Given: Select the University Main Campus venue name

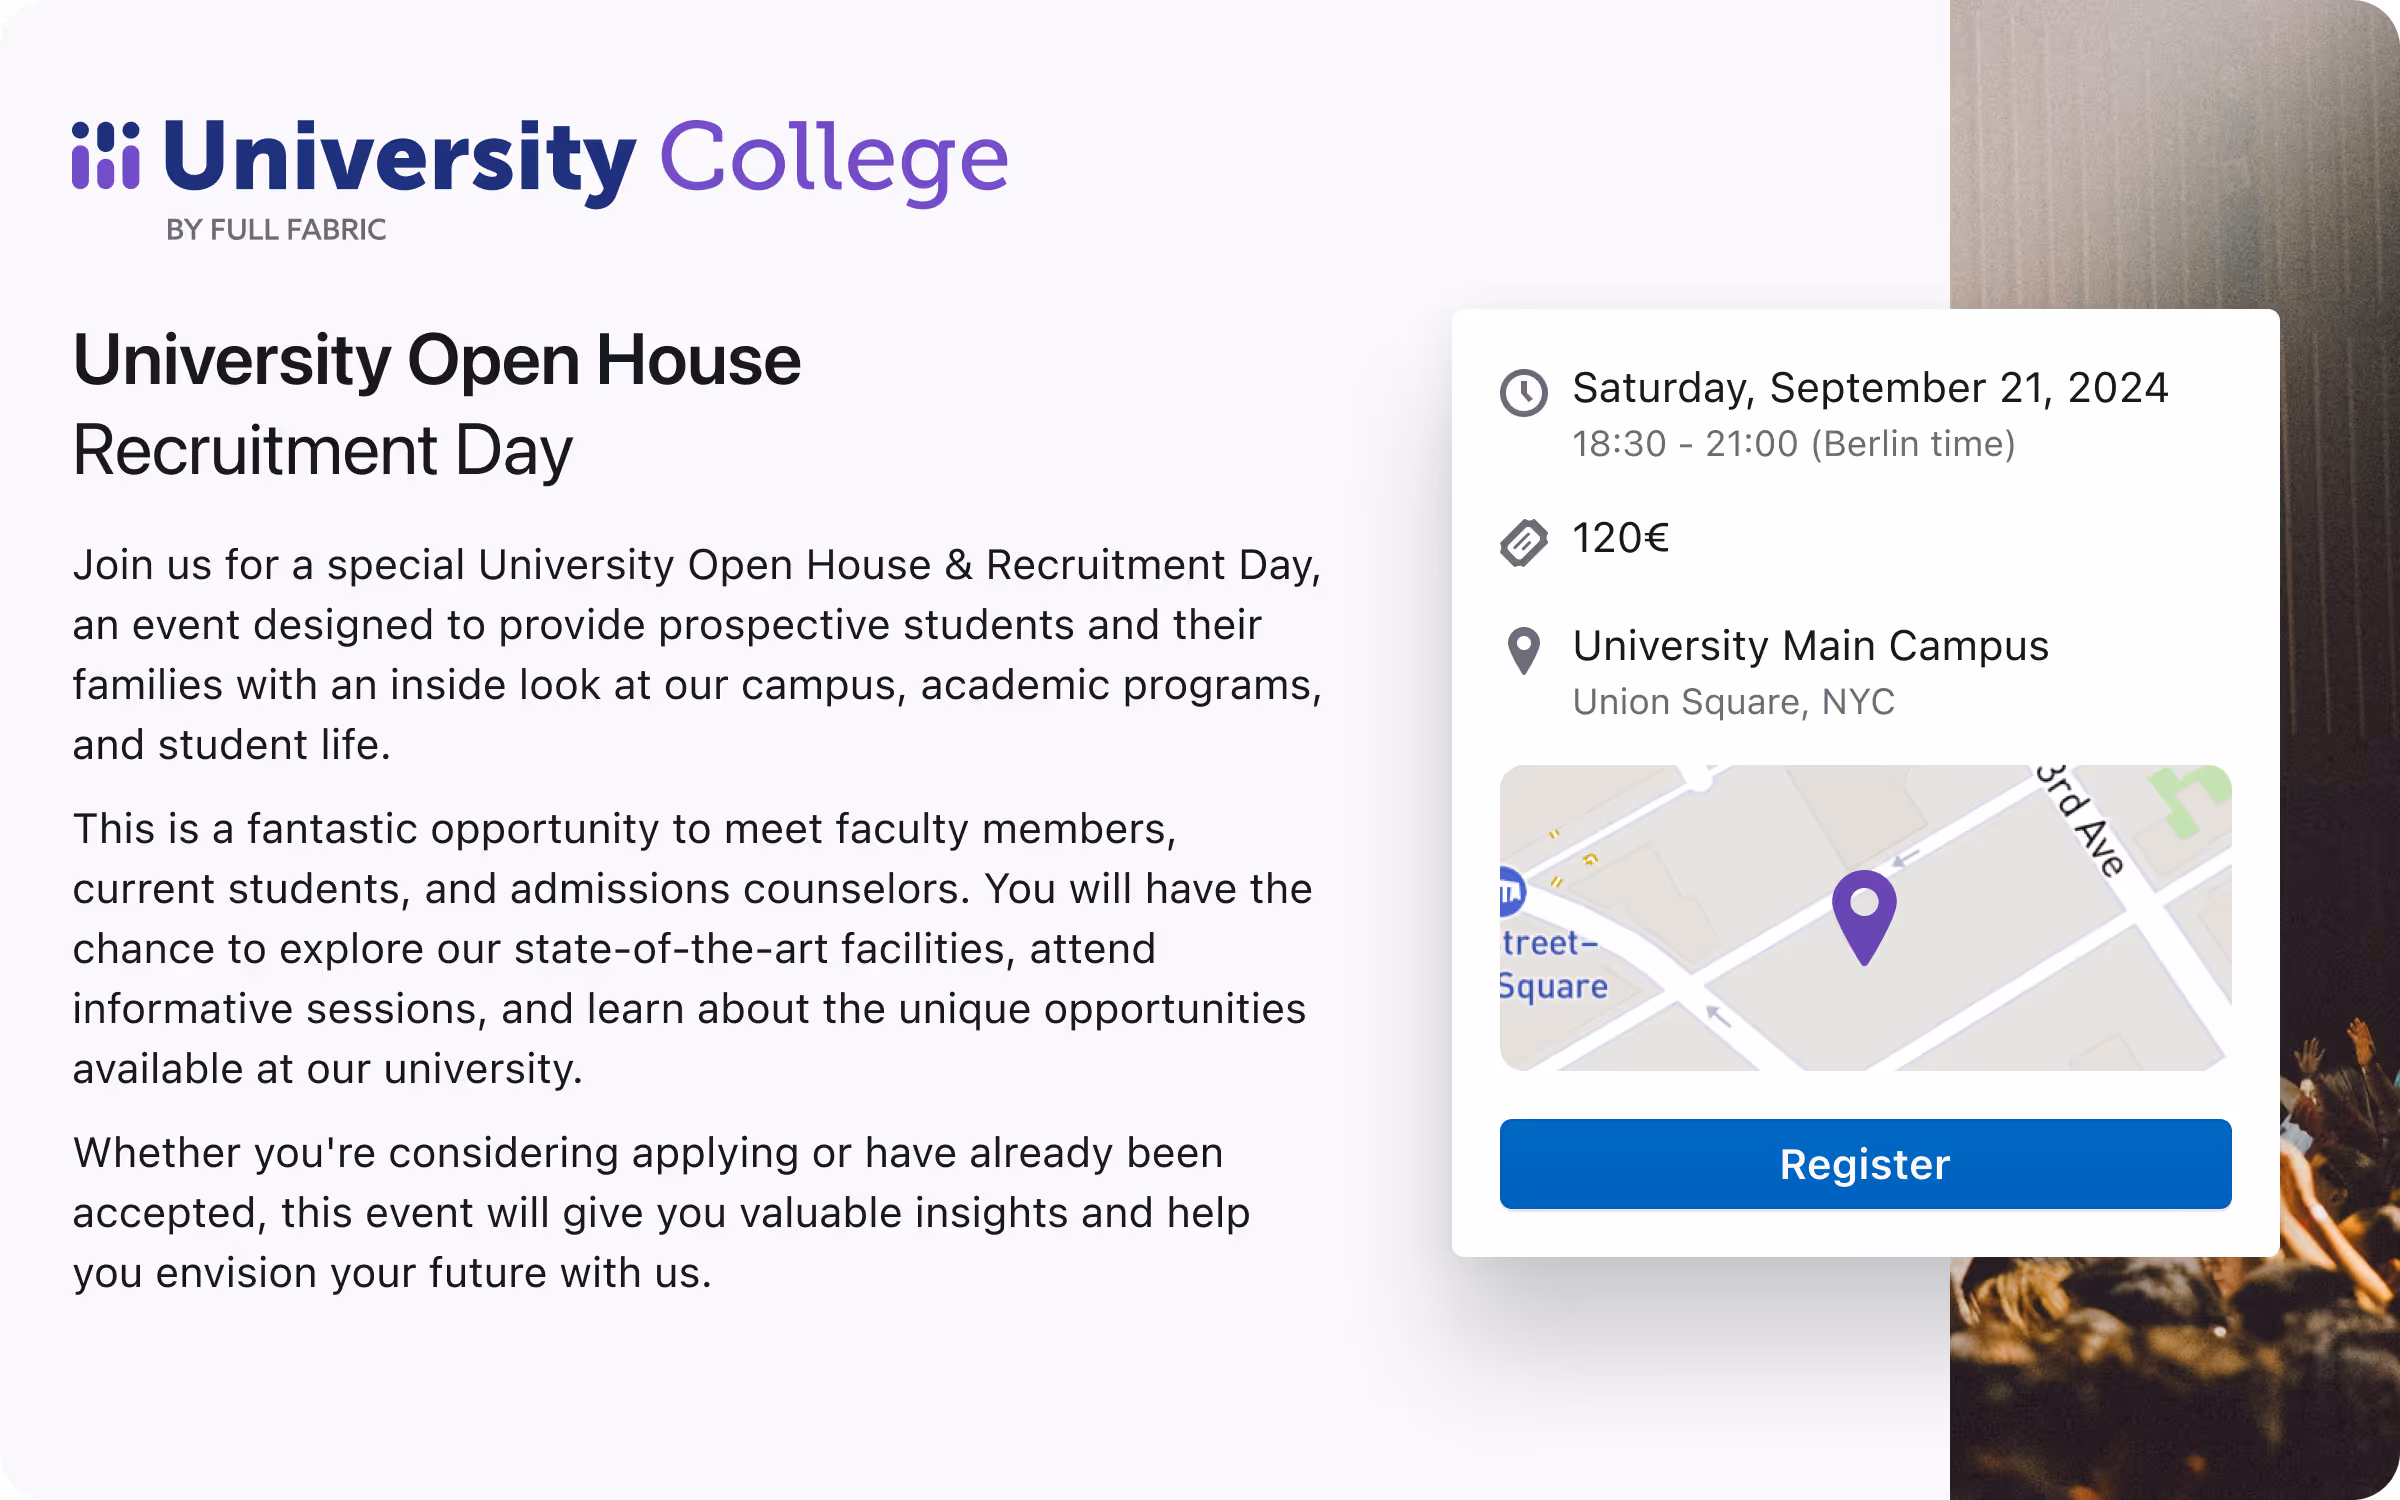Looking at the screenshot, I should (1810, 646).
